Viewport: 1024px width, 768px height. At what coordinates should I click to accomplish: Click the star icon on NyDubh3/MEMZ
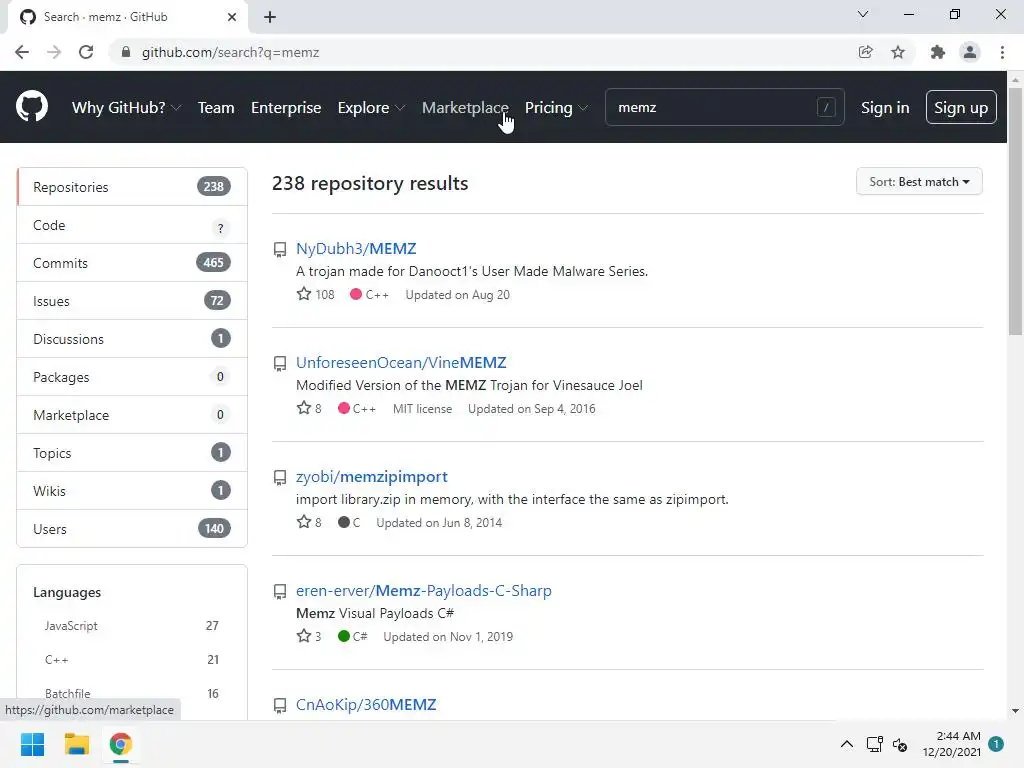point(304,294)
